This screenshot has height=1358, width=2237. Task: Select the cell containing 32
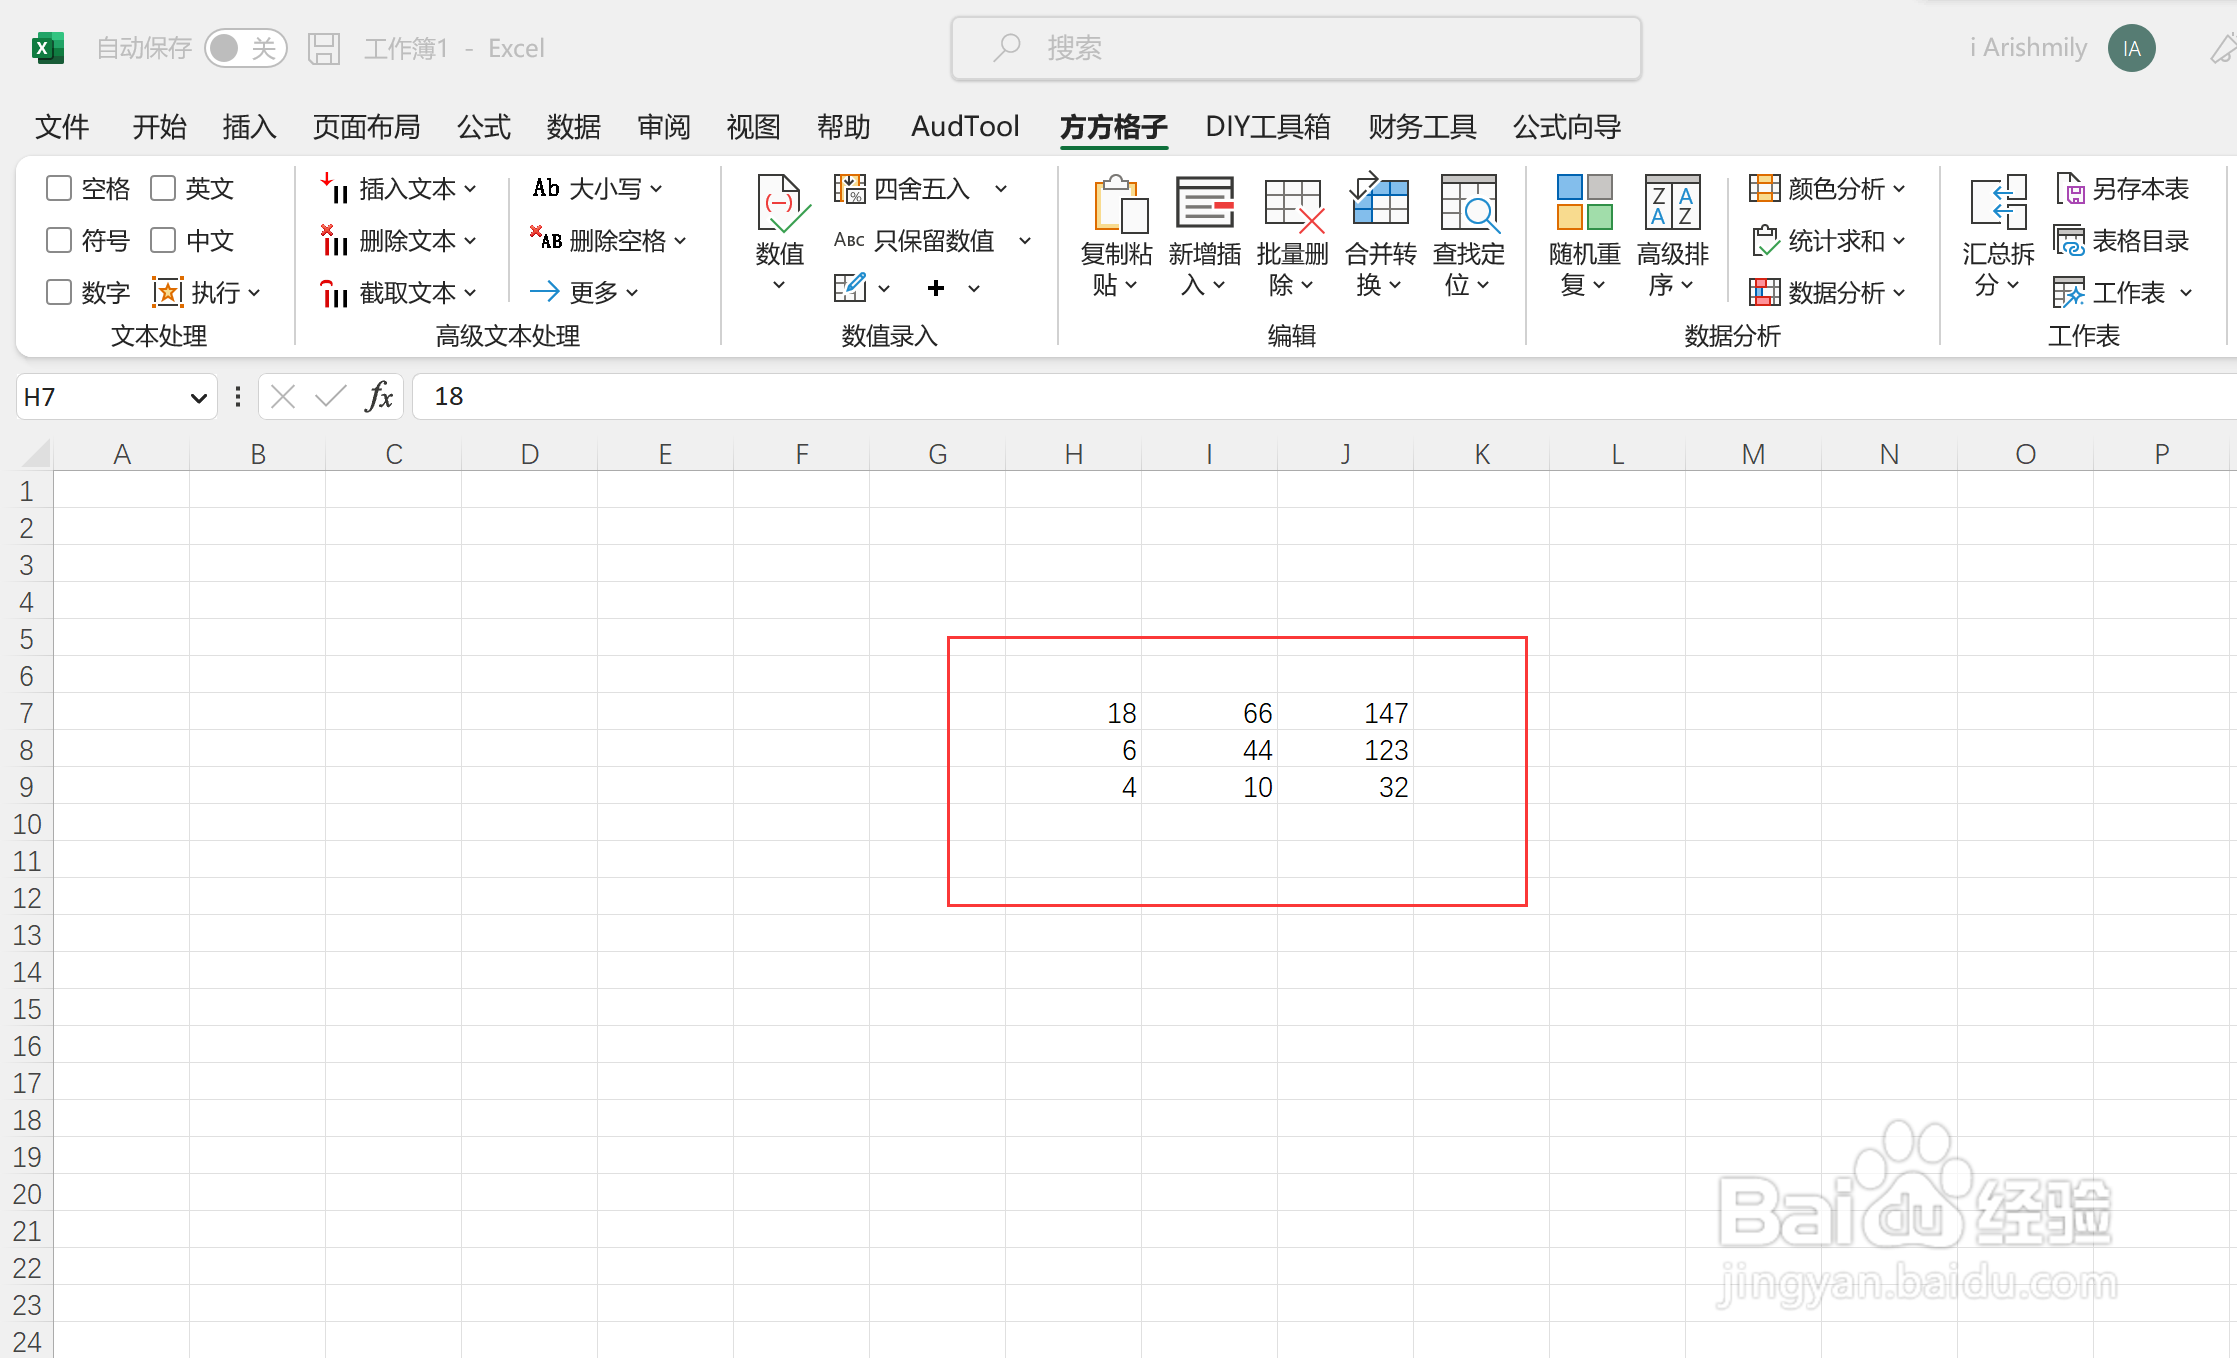(x=1345, y=787)
